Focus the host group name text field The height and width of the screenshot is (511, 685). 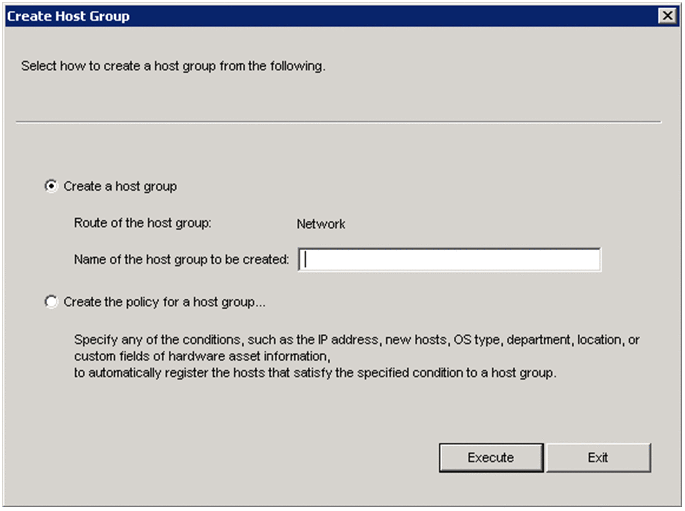coord(449,260)
